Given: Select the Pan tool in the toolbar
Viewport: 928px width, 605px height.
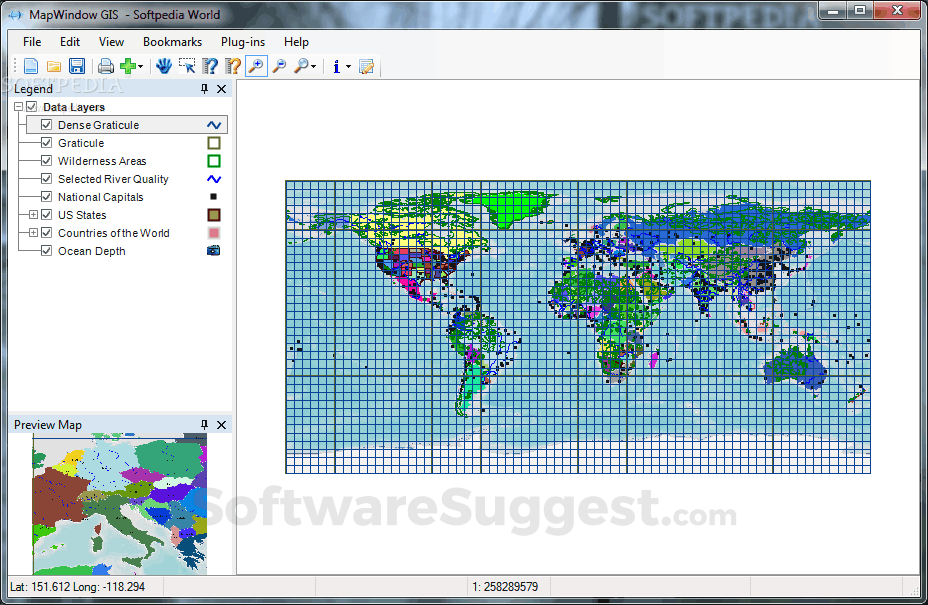Looking at the screenshot, I should coord(164,65).
